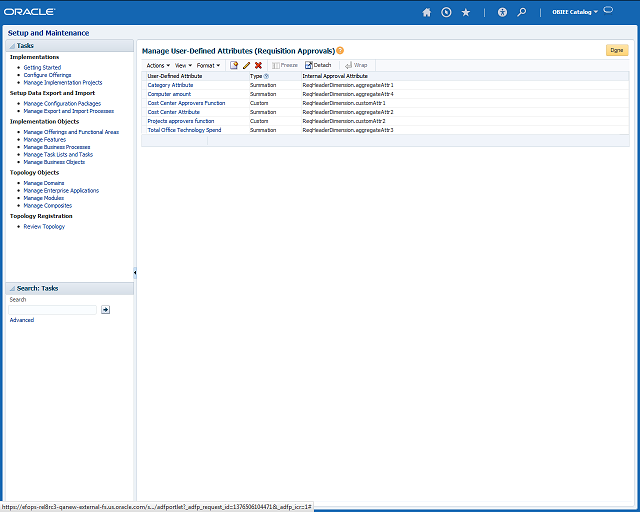This screenshot has width=640, height=512.
Task: Open Manage Enterprise Applications link
Action: point(61,191)
